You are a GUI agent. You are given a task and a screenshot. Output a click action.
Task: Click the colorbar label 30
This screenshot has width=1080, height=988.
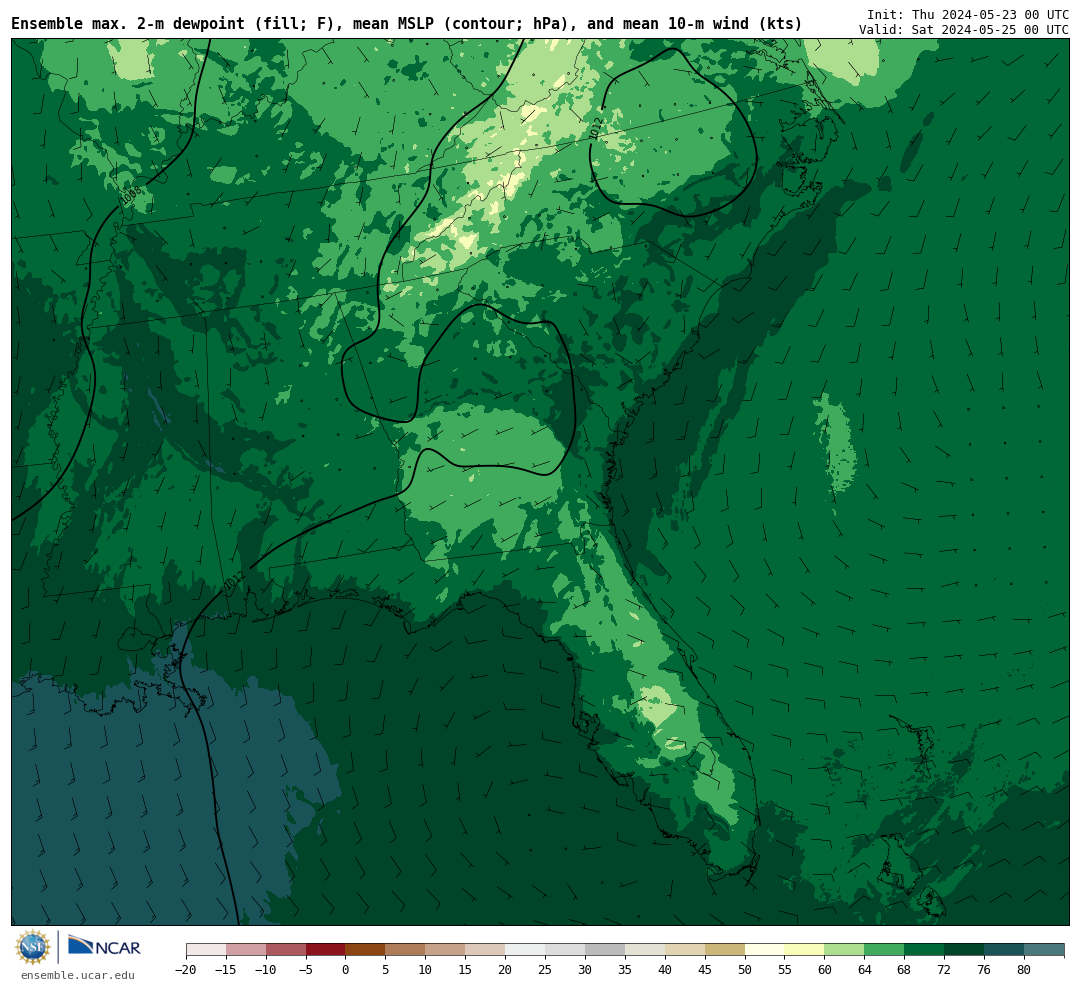(585, 970)
